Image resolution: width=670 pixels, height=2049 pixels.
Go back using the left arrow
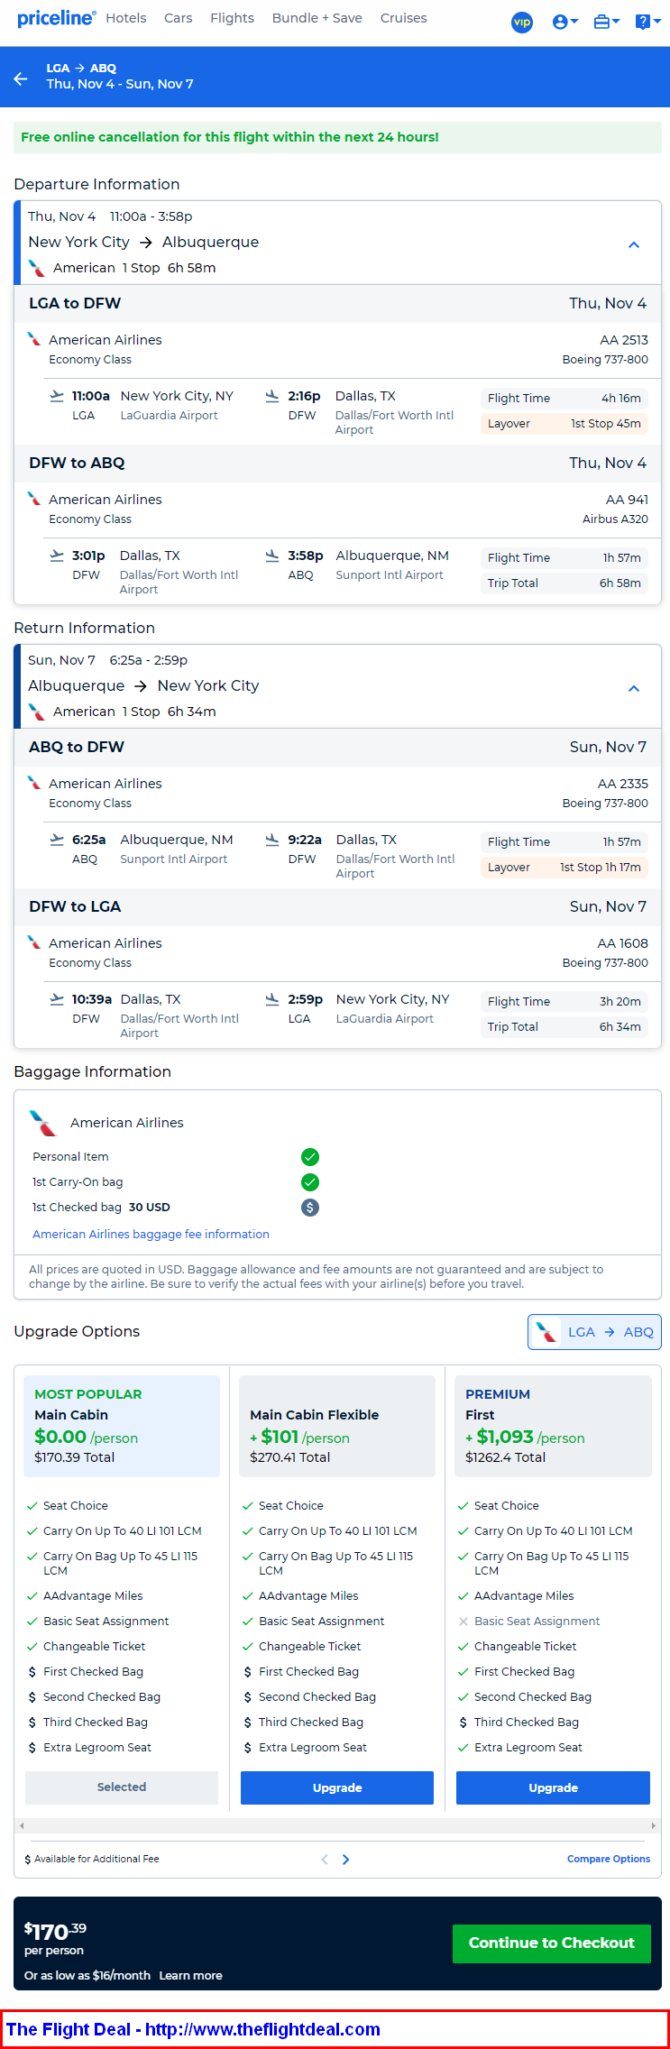point(21,77)
